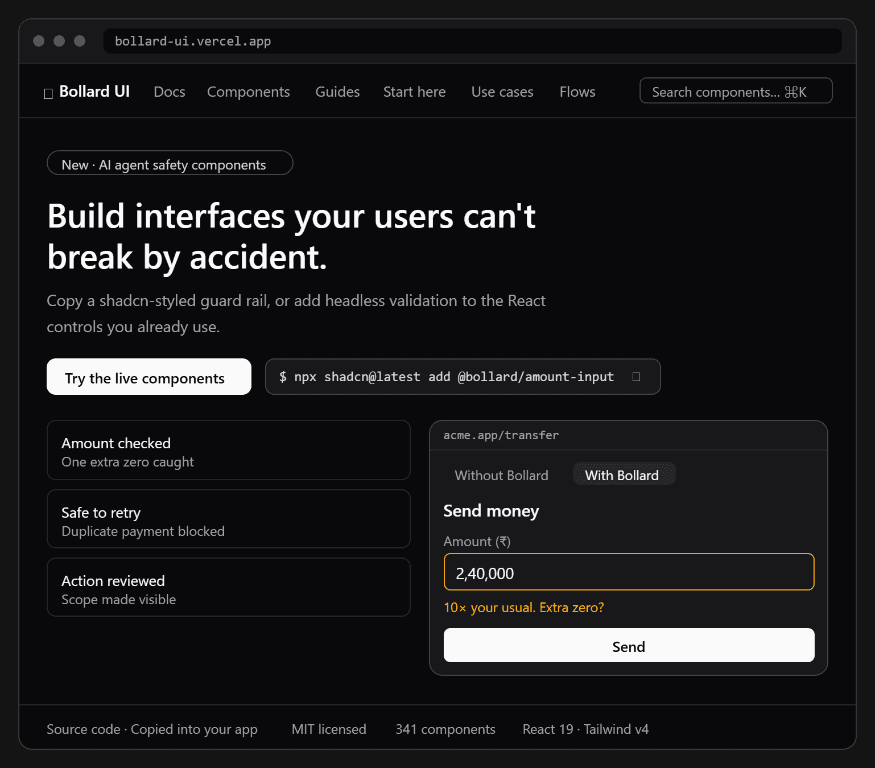Click the warning text '10× your usual. Extra zero?'

(x=523, y=607)
